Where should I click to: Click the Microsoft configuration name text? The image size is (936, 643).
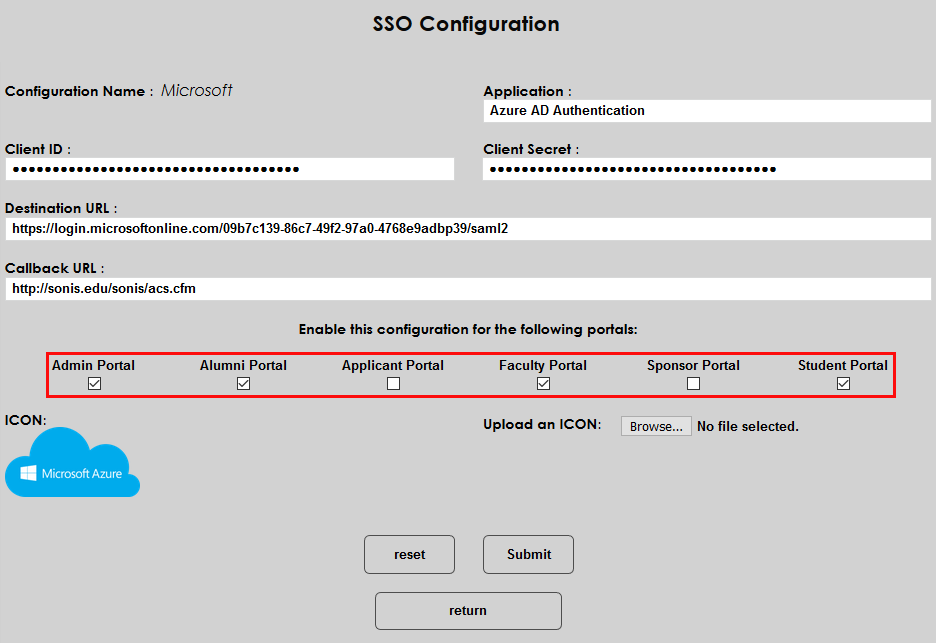click(x=197, y=91)
